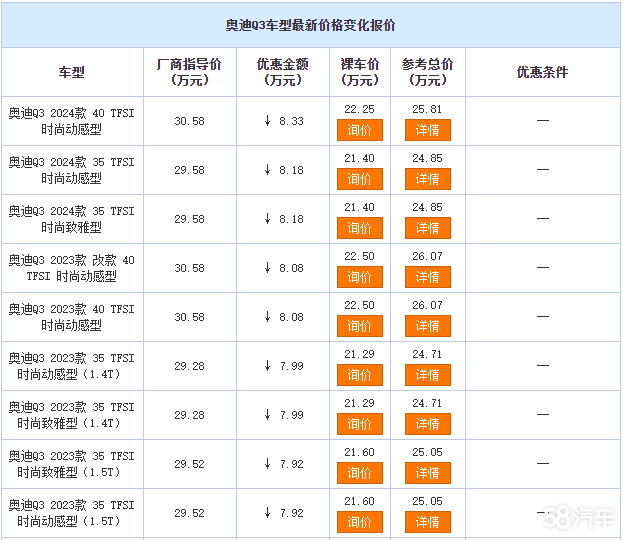Select model name 奥迪Q3 2023款 40 TFSI 时尚动感型

(x=72, y=317)
